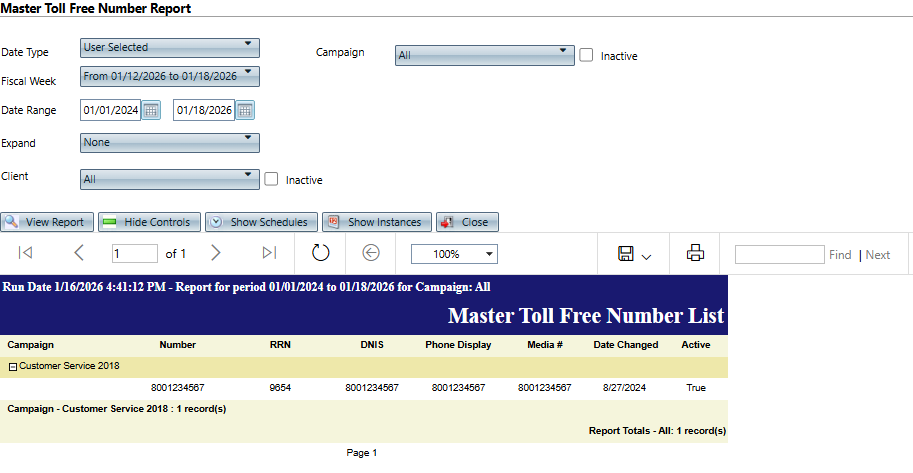Enable the Inactive checkbox next to Campaign
Image resolution: width=913 pixels, height=473 pixels.
coord(587,56)
